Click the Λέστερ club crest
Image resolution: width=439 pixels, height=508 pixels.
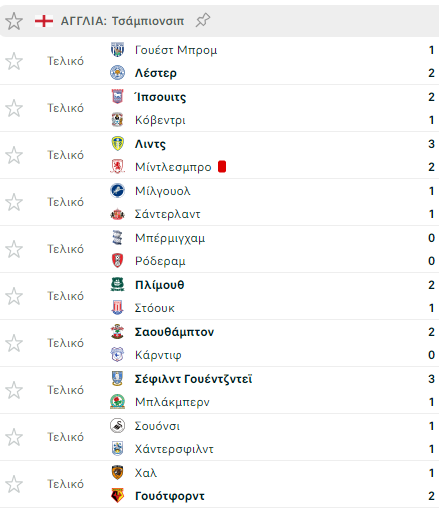pyautogui.click(x=117, y=73)
